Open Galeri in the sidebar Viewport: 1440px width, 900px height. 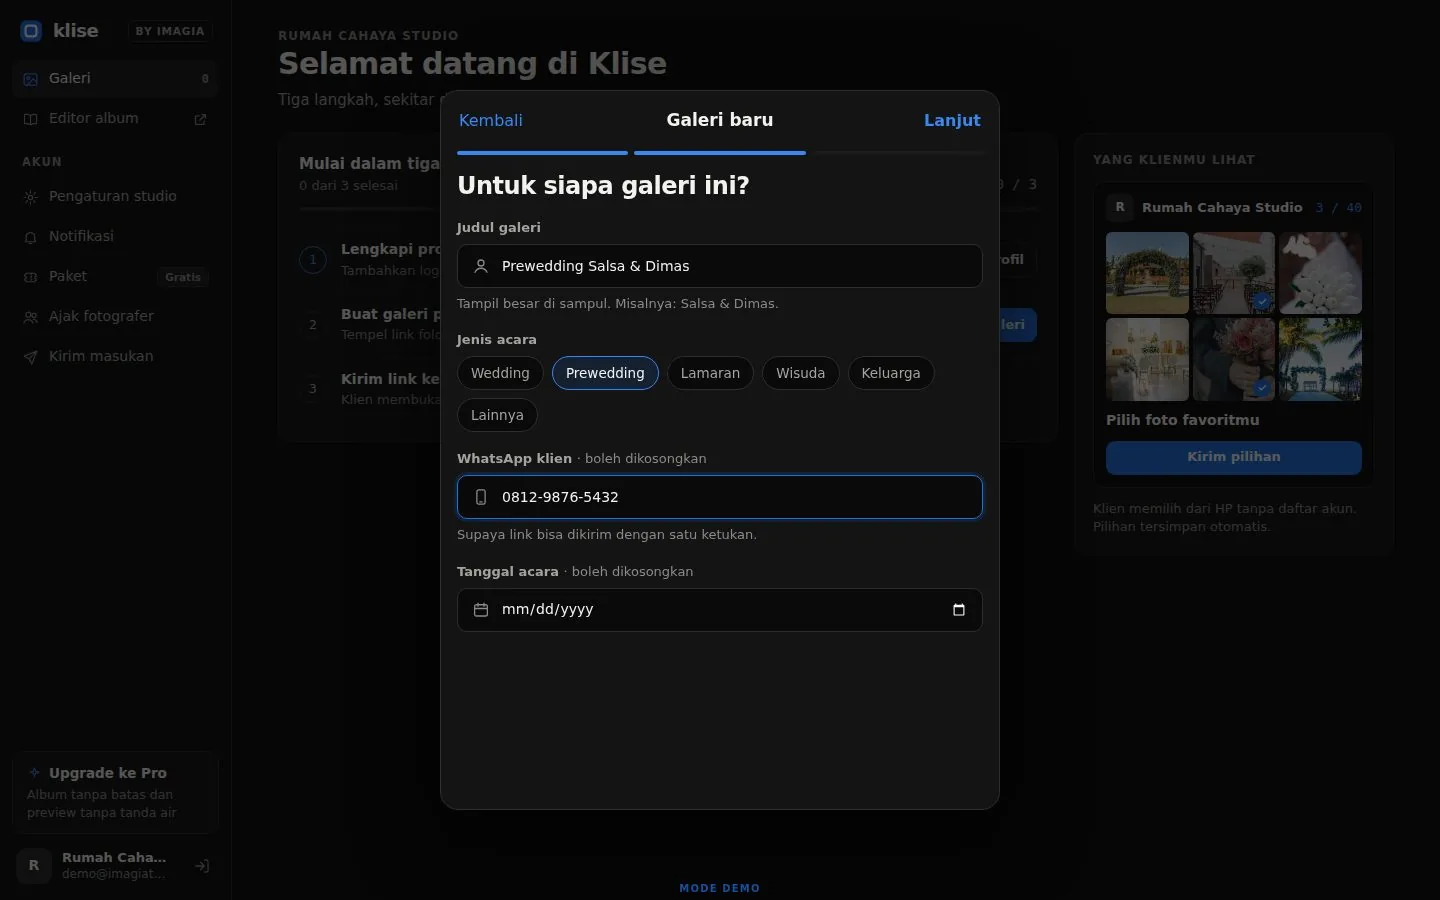click(116, 78)
